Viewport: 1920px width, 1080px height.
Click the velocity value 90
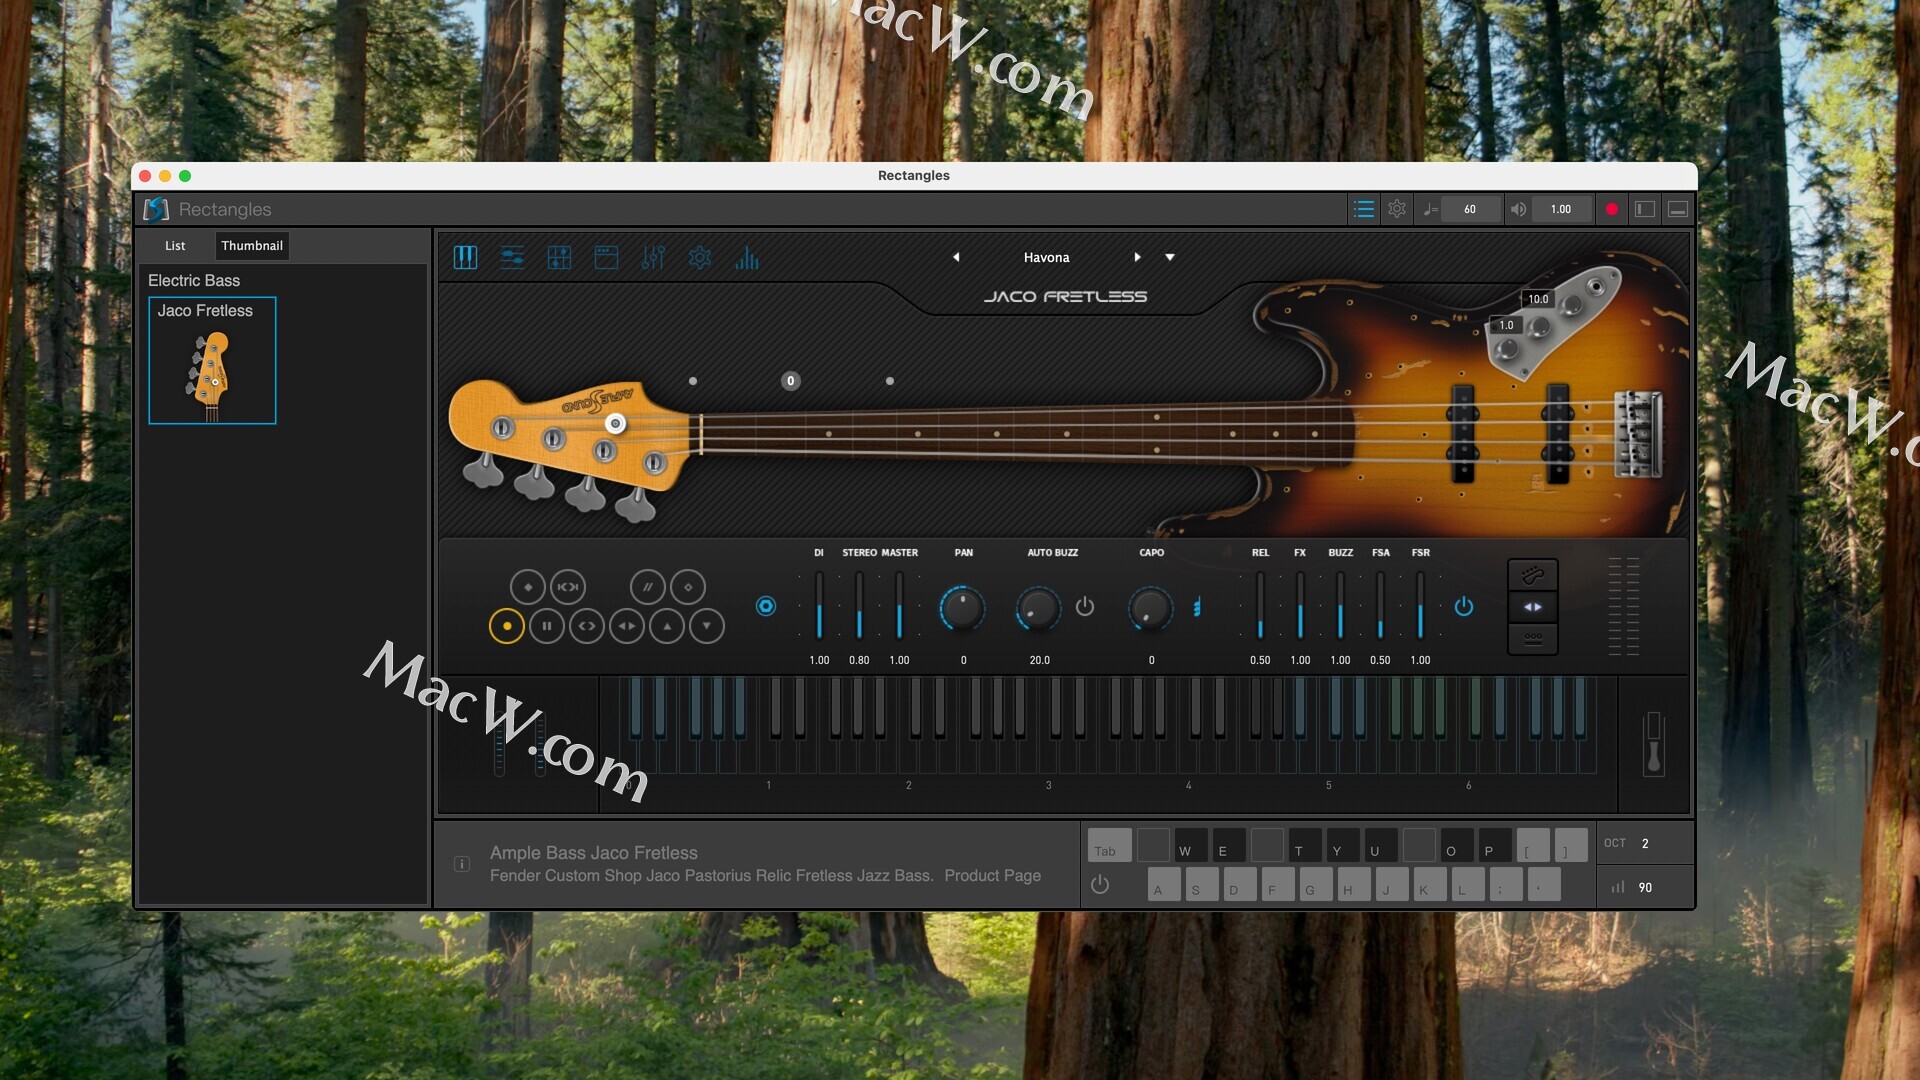click(1645, 888)
